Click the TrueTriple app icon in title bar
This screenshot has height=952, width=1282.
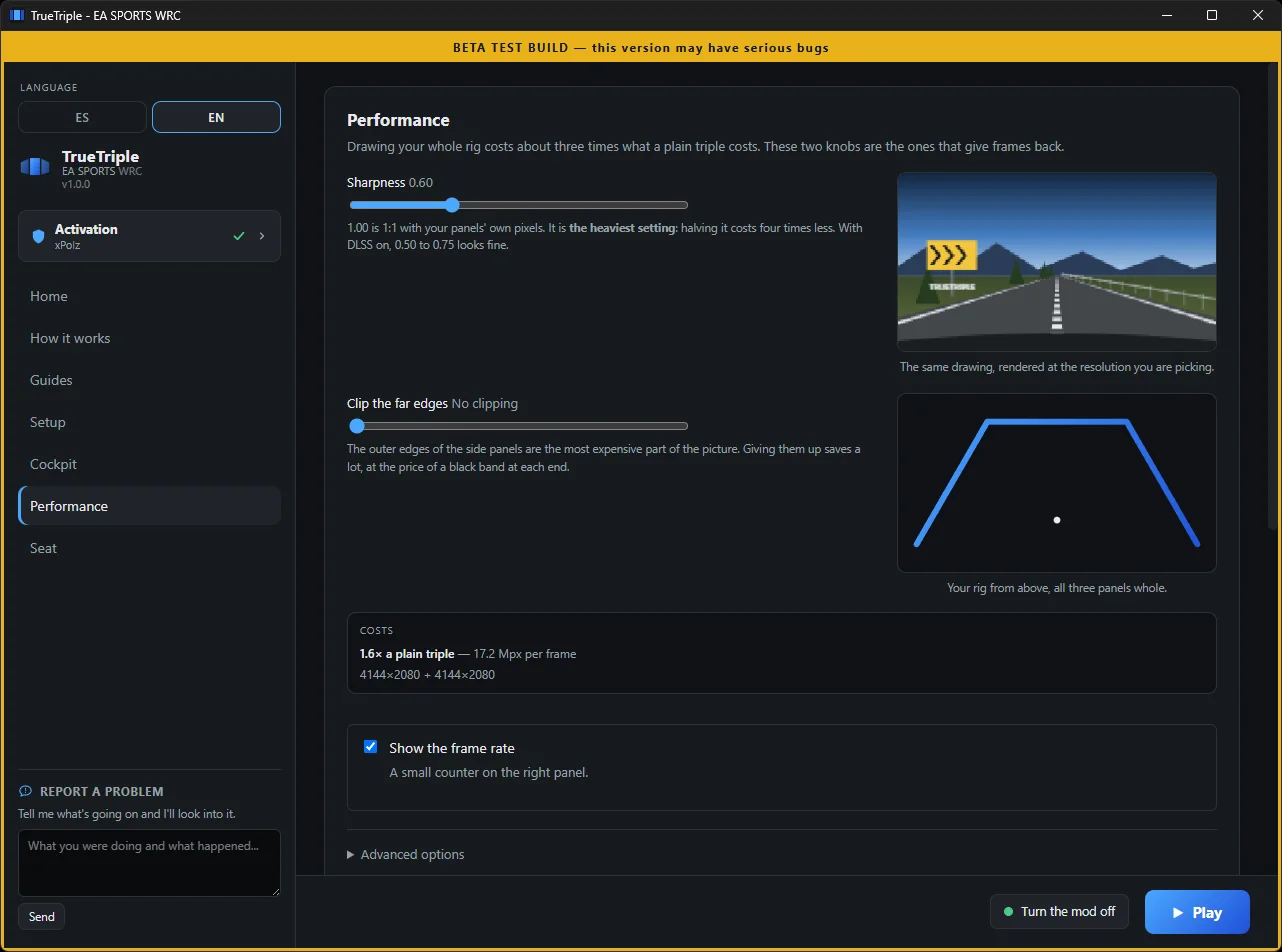point(16,16)
